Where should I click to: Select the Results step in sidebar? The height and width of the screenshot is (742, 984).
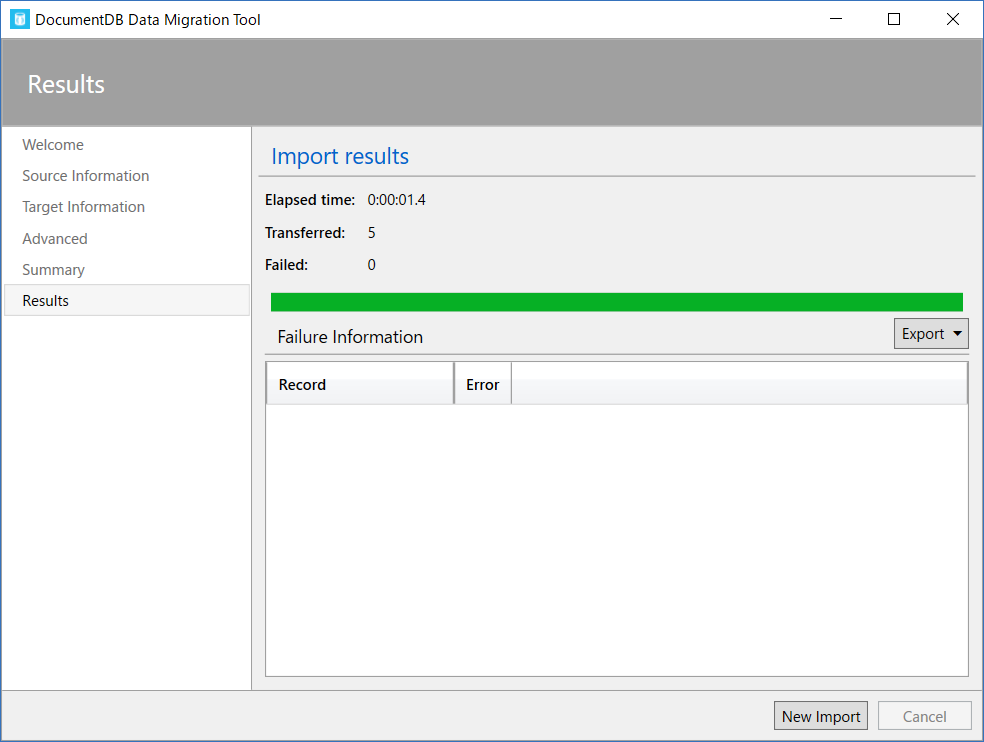click(127, 300)
